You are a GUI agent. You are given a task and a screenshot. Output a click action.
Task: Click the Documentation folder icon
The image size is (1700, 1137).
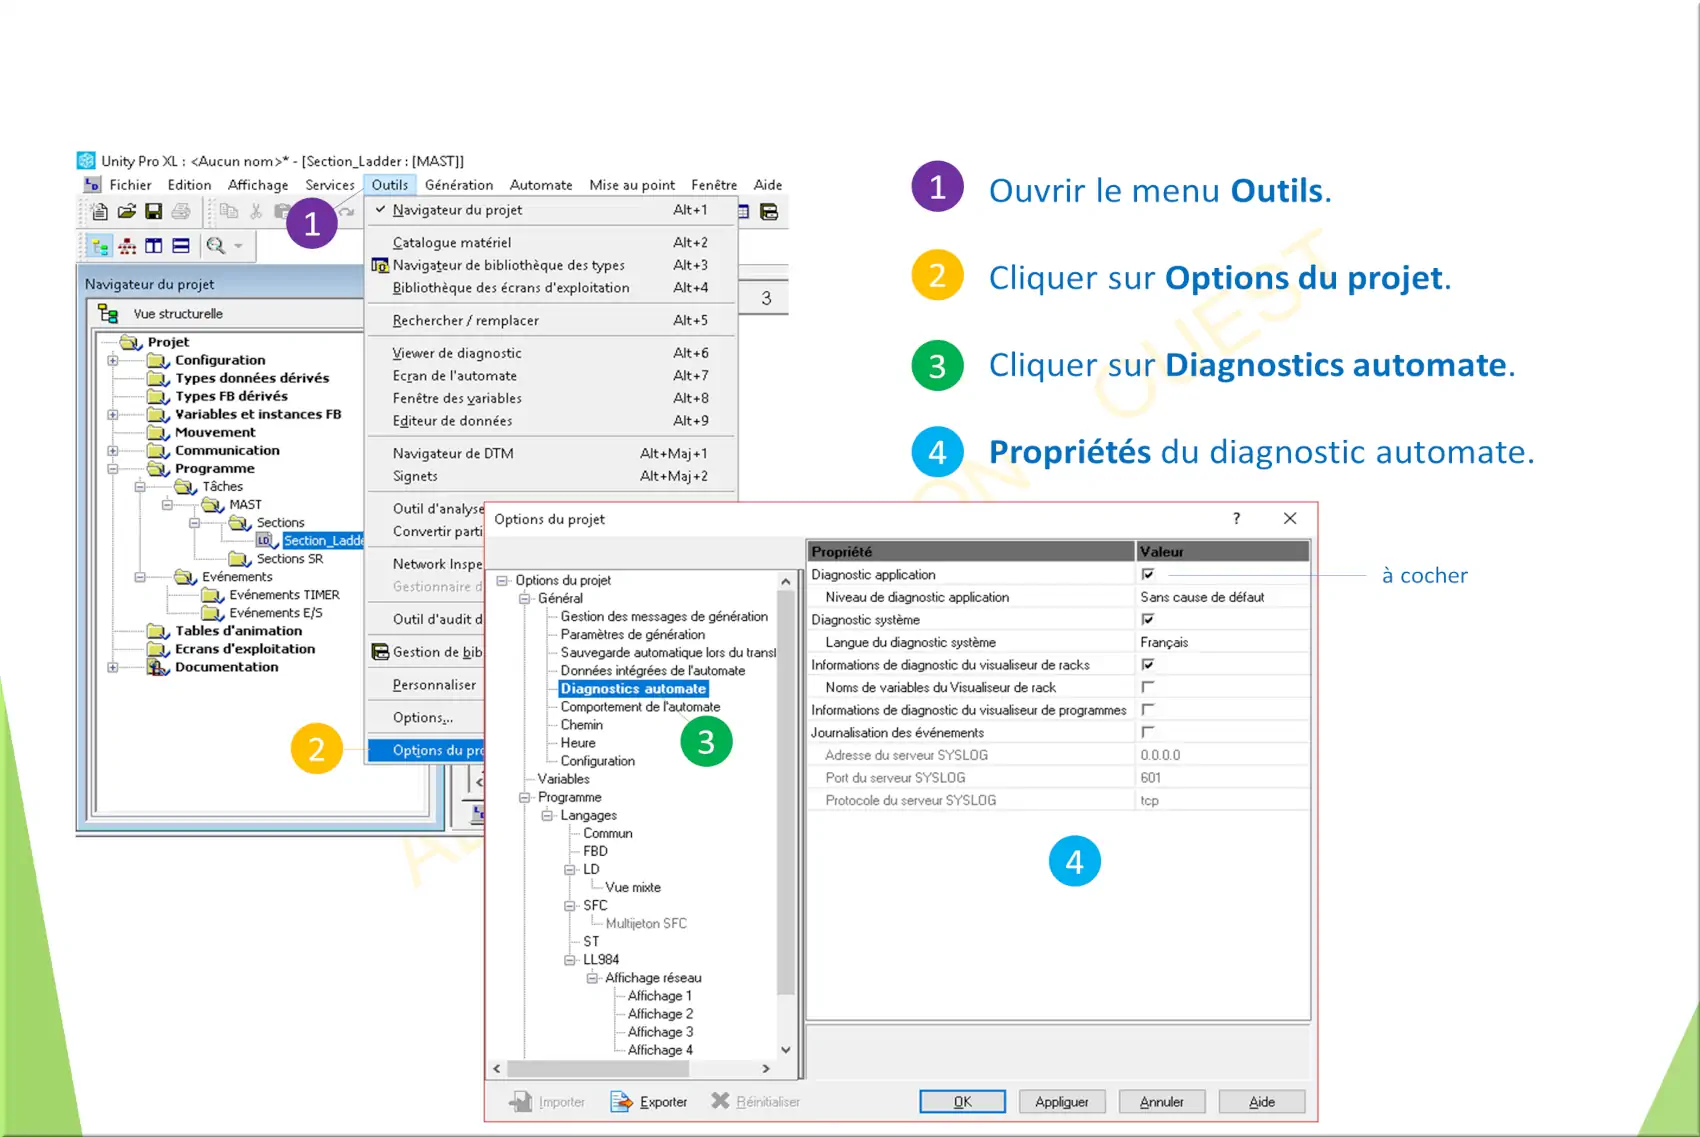tap(158, 667)
